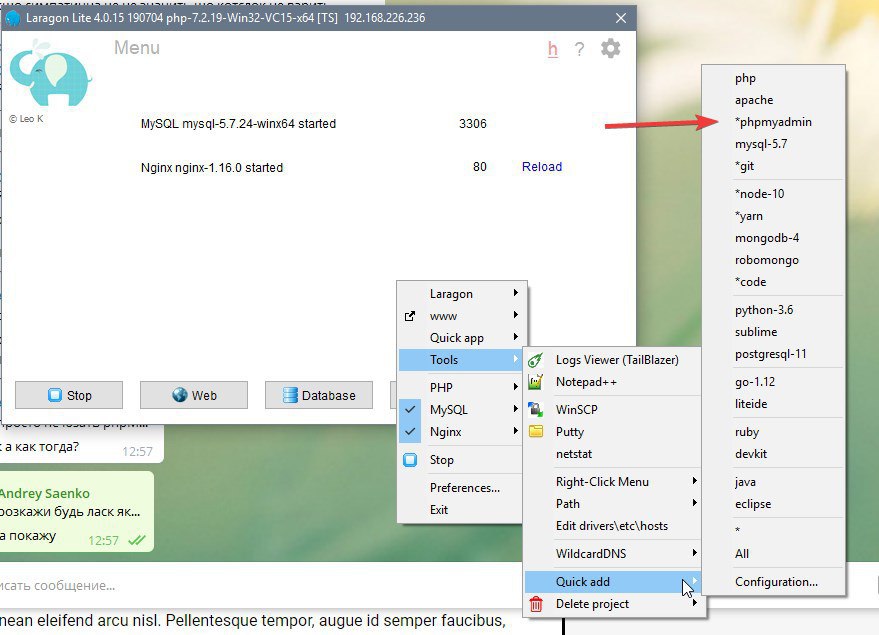The width and height of the screenshot is (879, 635).
Task: Expand the www submenu arrow
Action: [515, 316]
